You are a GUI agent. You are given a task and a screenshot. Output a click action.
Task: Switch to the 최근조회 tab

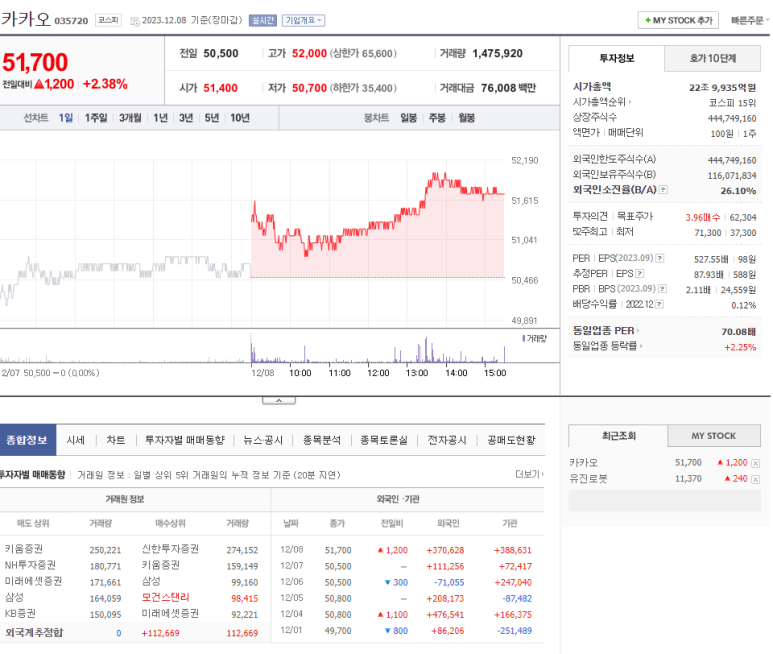tap(619, 436)
